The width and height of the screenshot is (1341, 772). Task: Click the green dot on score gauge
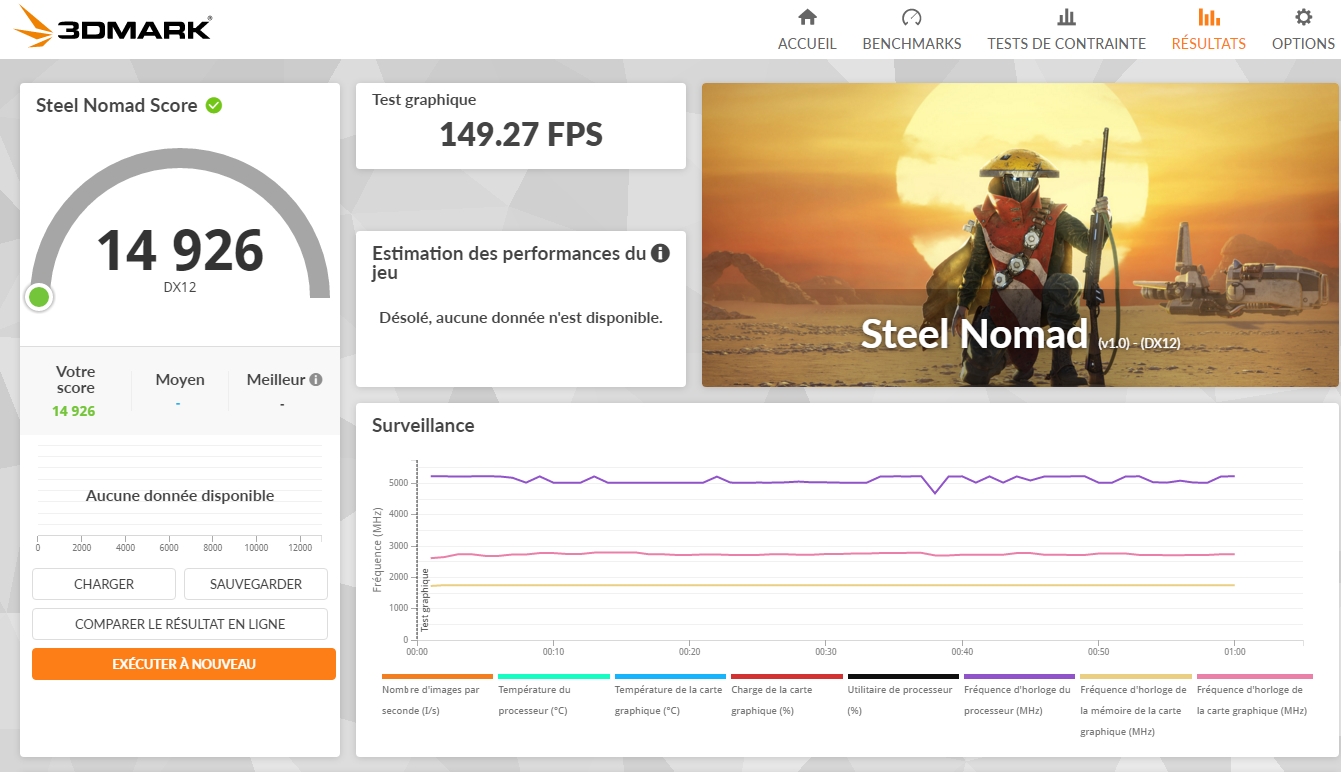[39, 297]
